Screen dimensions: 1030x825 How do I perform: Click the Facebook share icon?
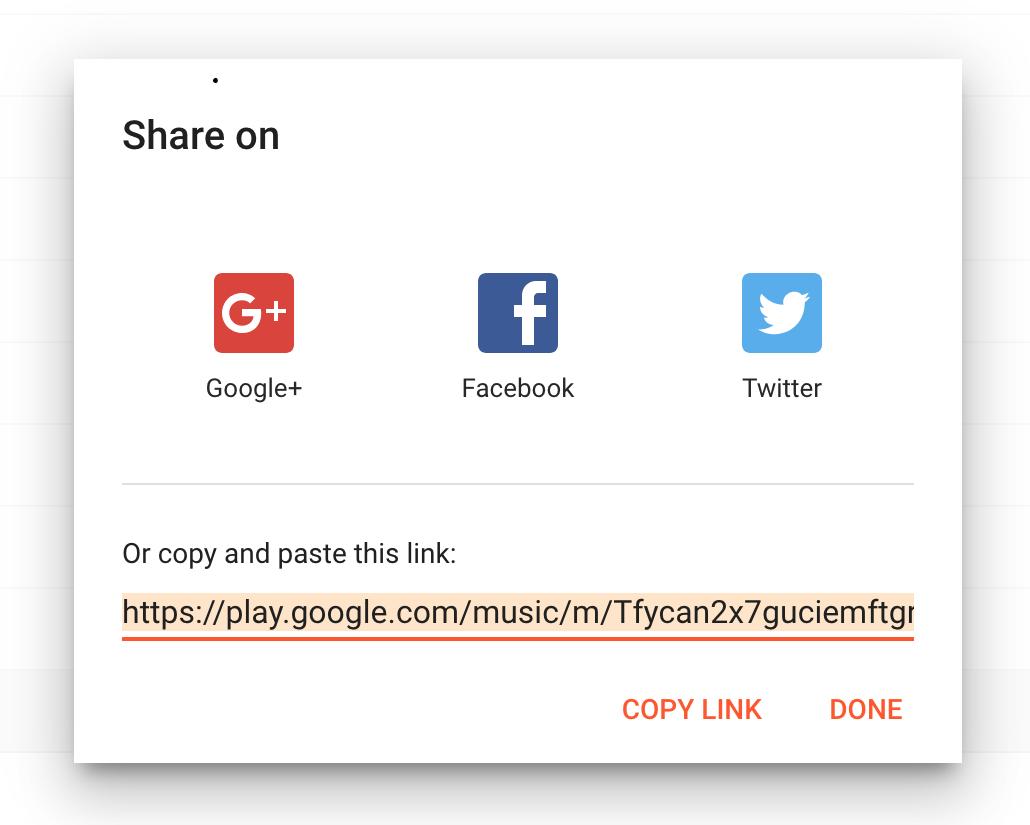click(x=518, y=313)
